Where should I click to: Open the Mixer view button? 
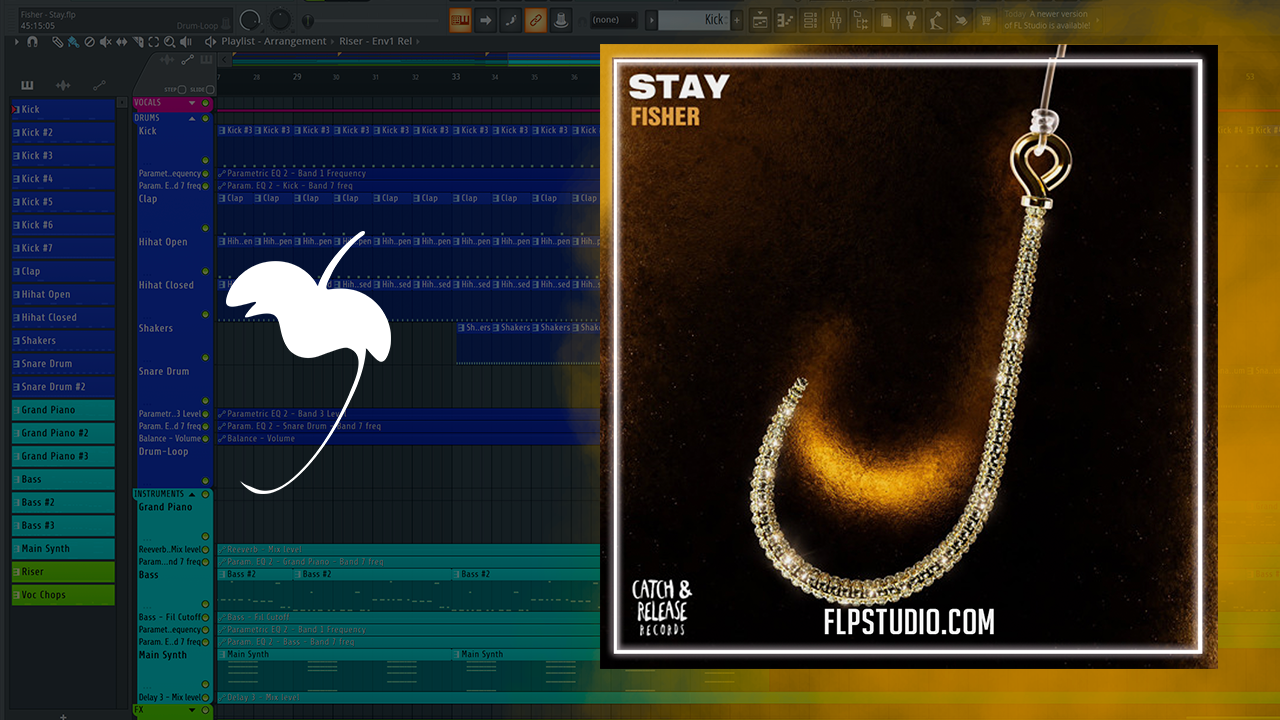[836, 19]
